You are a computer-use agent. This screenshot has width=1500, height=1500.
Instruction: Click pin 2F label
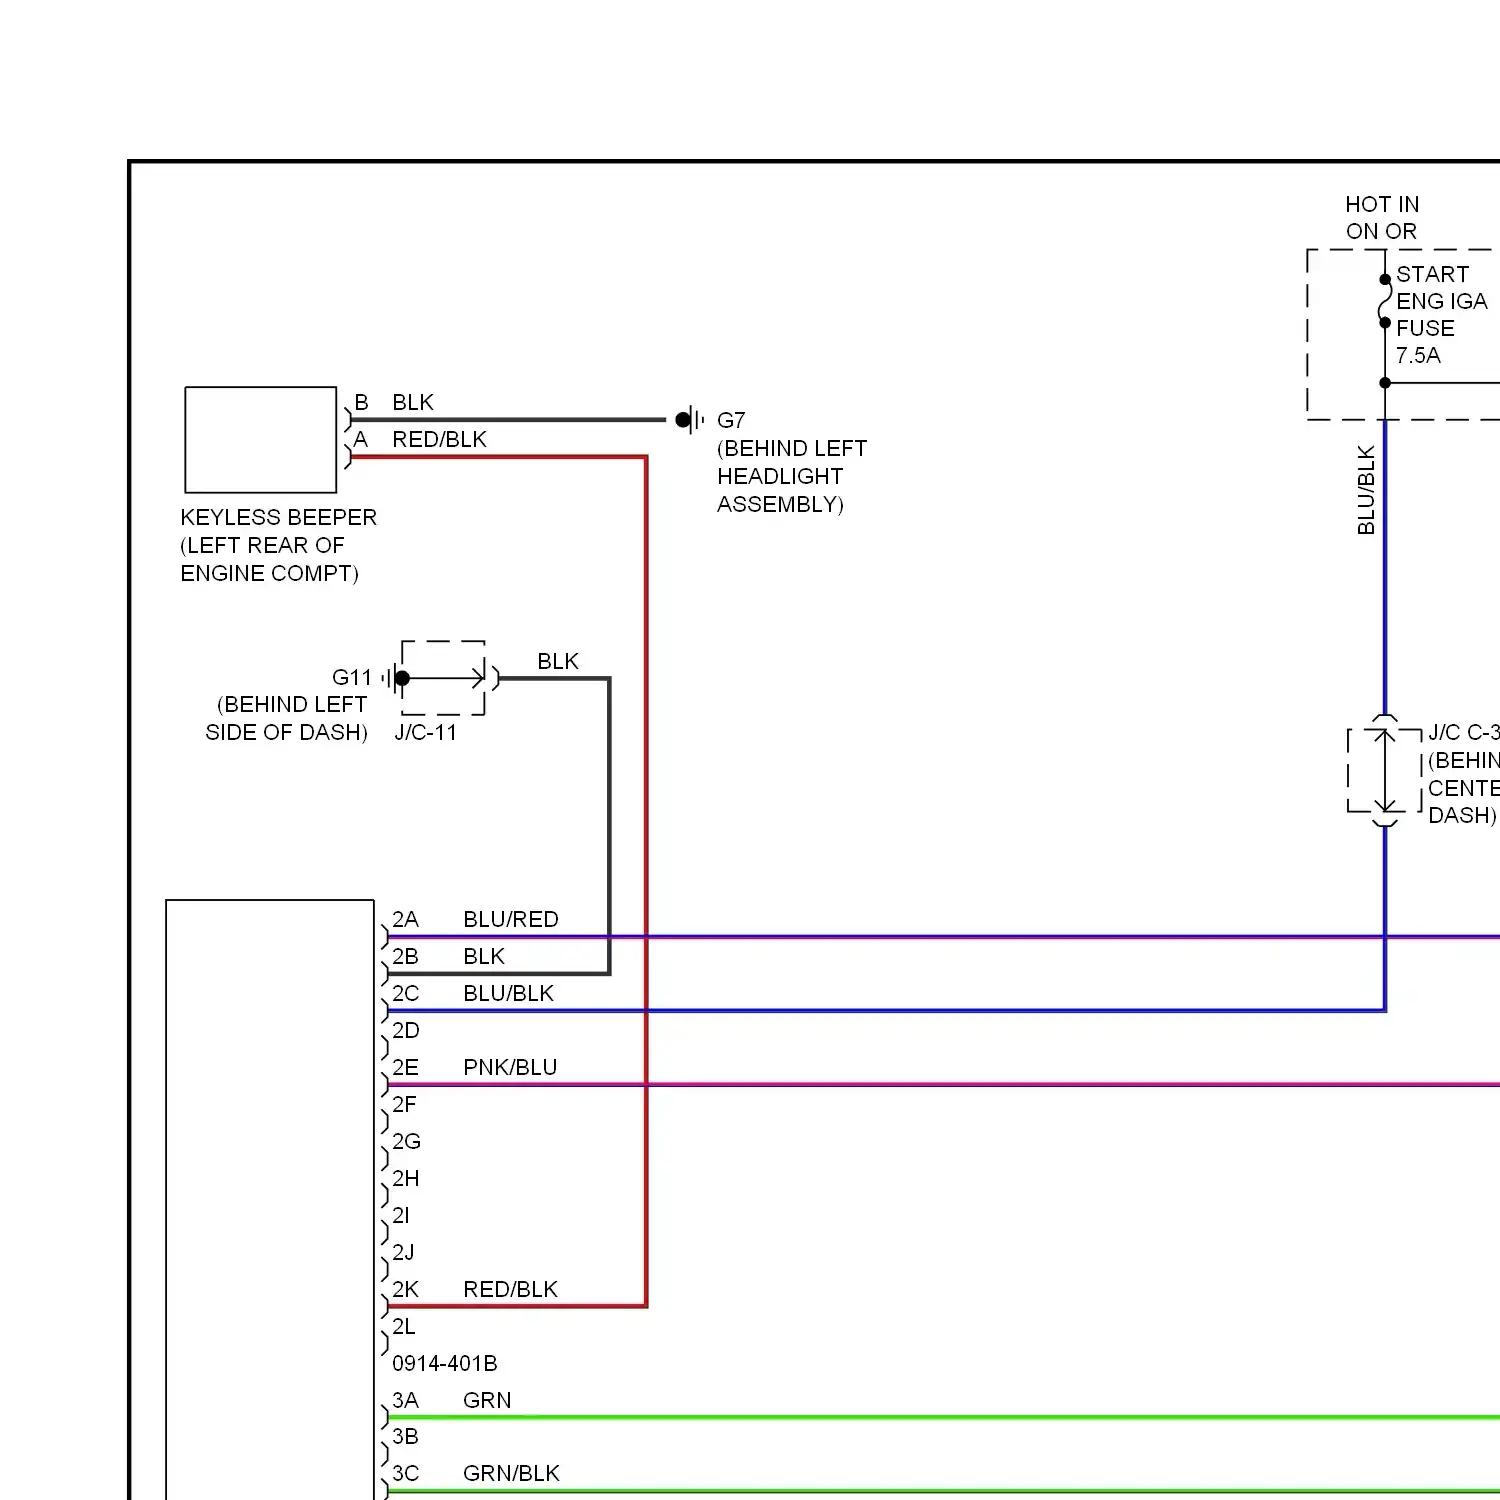tap(404, 1104)
